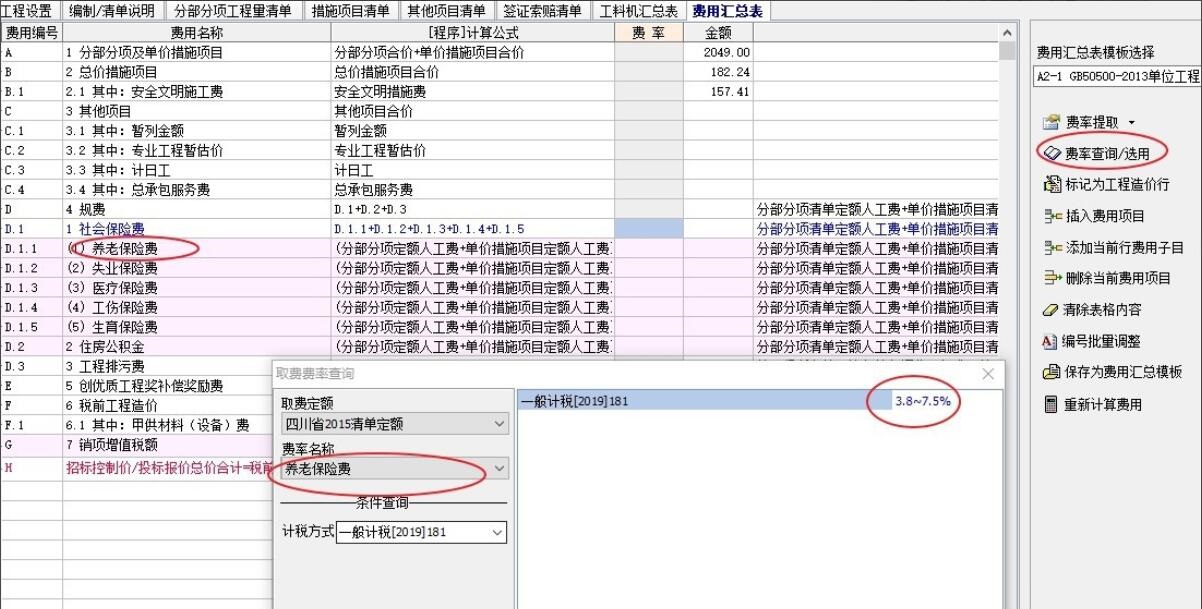1202x609 pixels.
Task: Click the 费率提取 icon button
Action: pos(1050,122)
